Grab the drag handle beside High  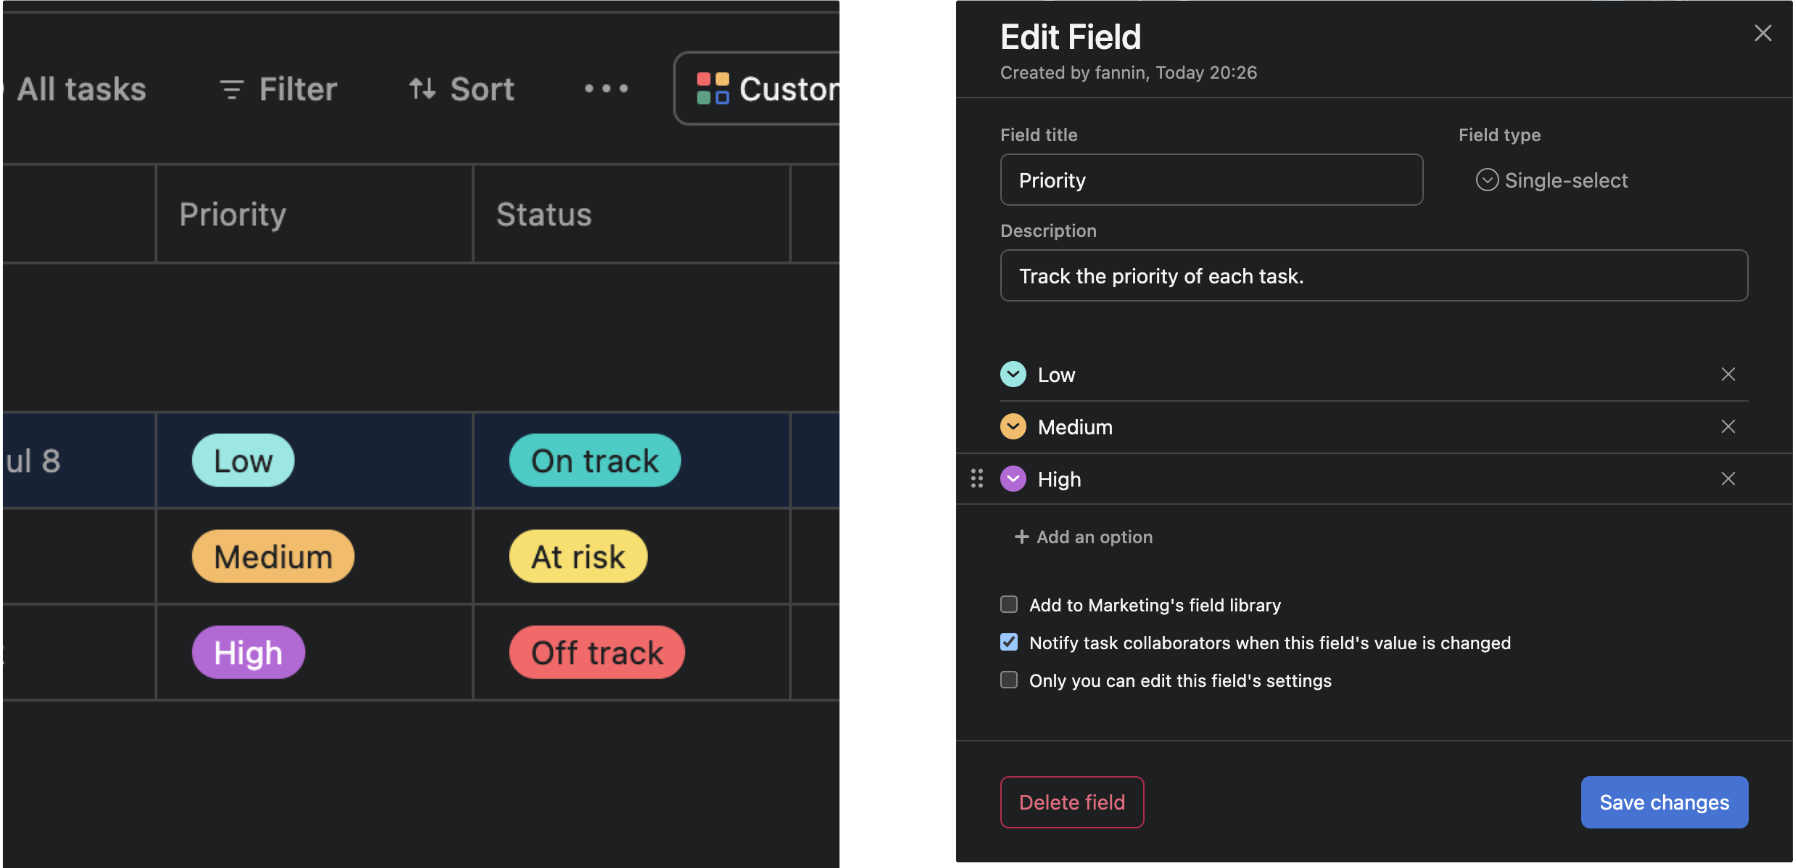pos(977,478)
